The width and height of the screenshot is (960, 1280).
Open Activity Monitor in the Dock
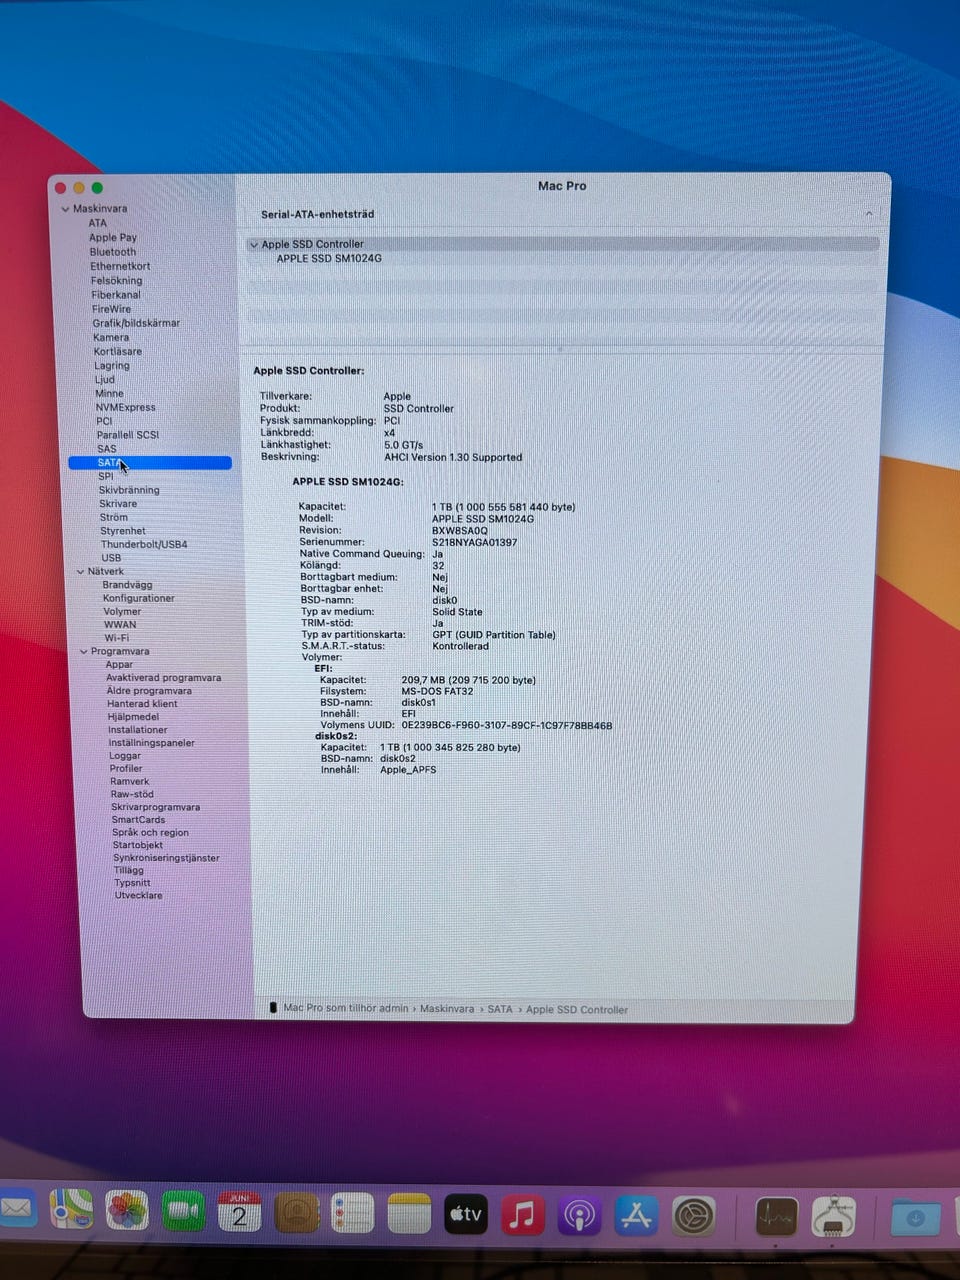point(776,1217)
